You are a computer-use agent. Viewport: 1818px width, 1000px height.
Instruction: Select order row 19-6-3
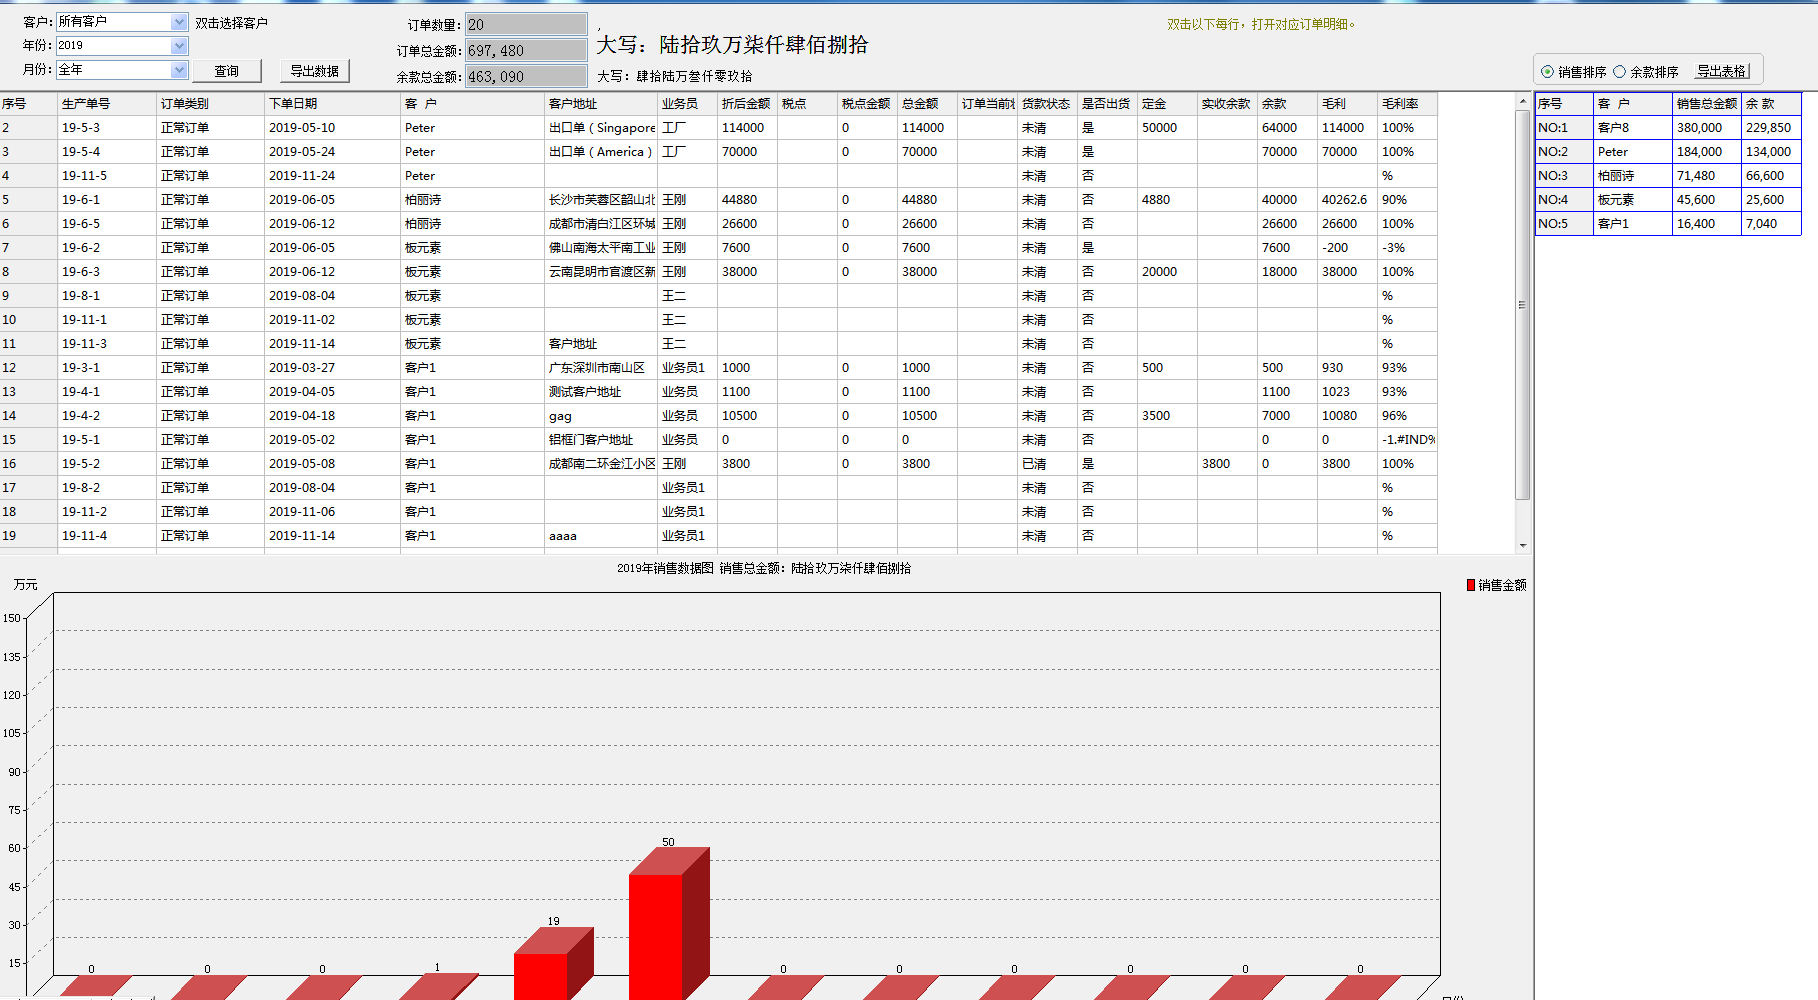click(719, 271)
